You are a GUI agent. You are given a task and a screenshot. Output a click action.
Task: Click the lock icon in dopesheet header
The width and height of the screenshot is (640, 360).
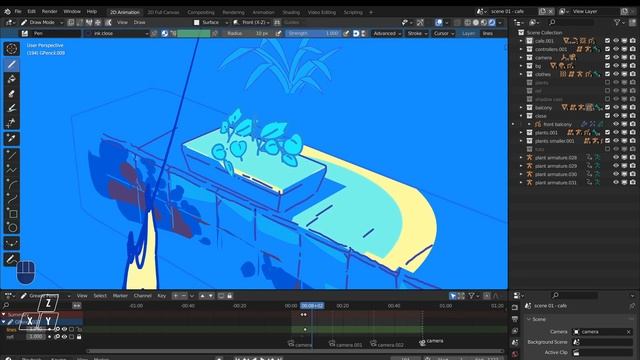(x=229, y=296)
